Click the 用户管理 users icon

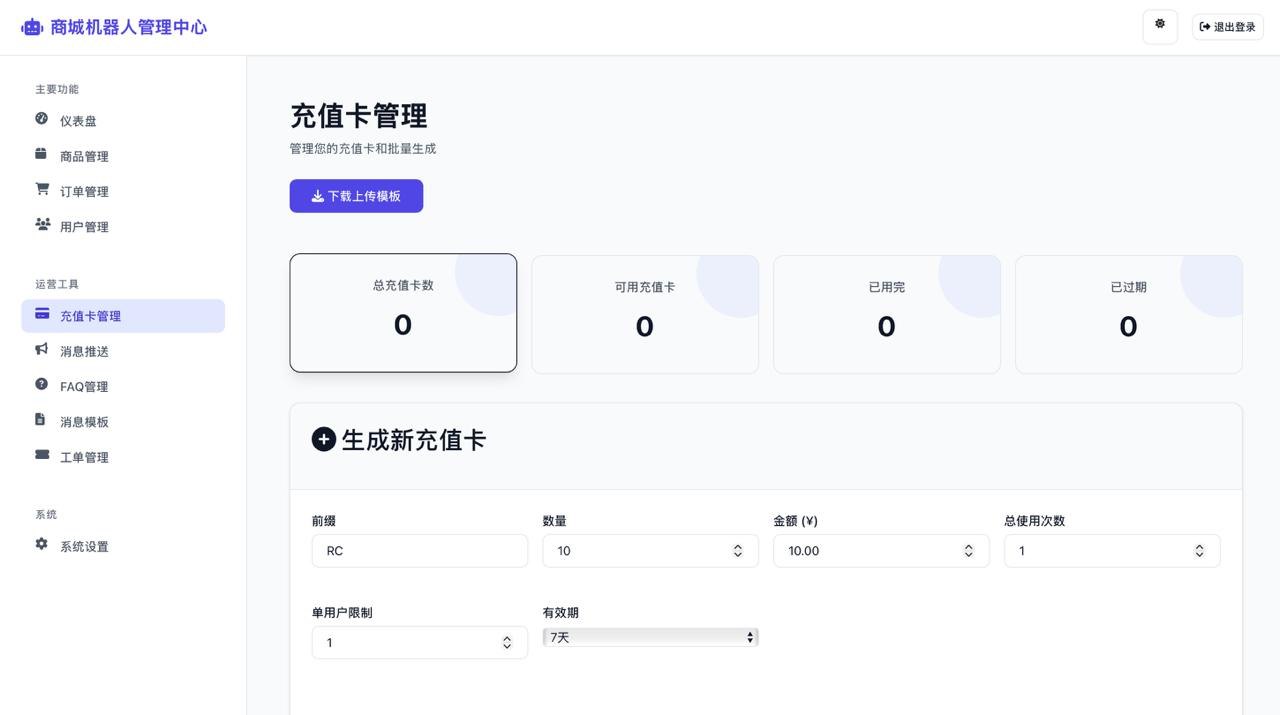[41, 224]
